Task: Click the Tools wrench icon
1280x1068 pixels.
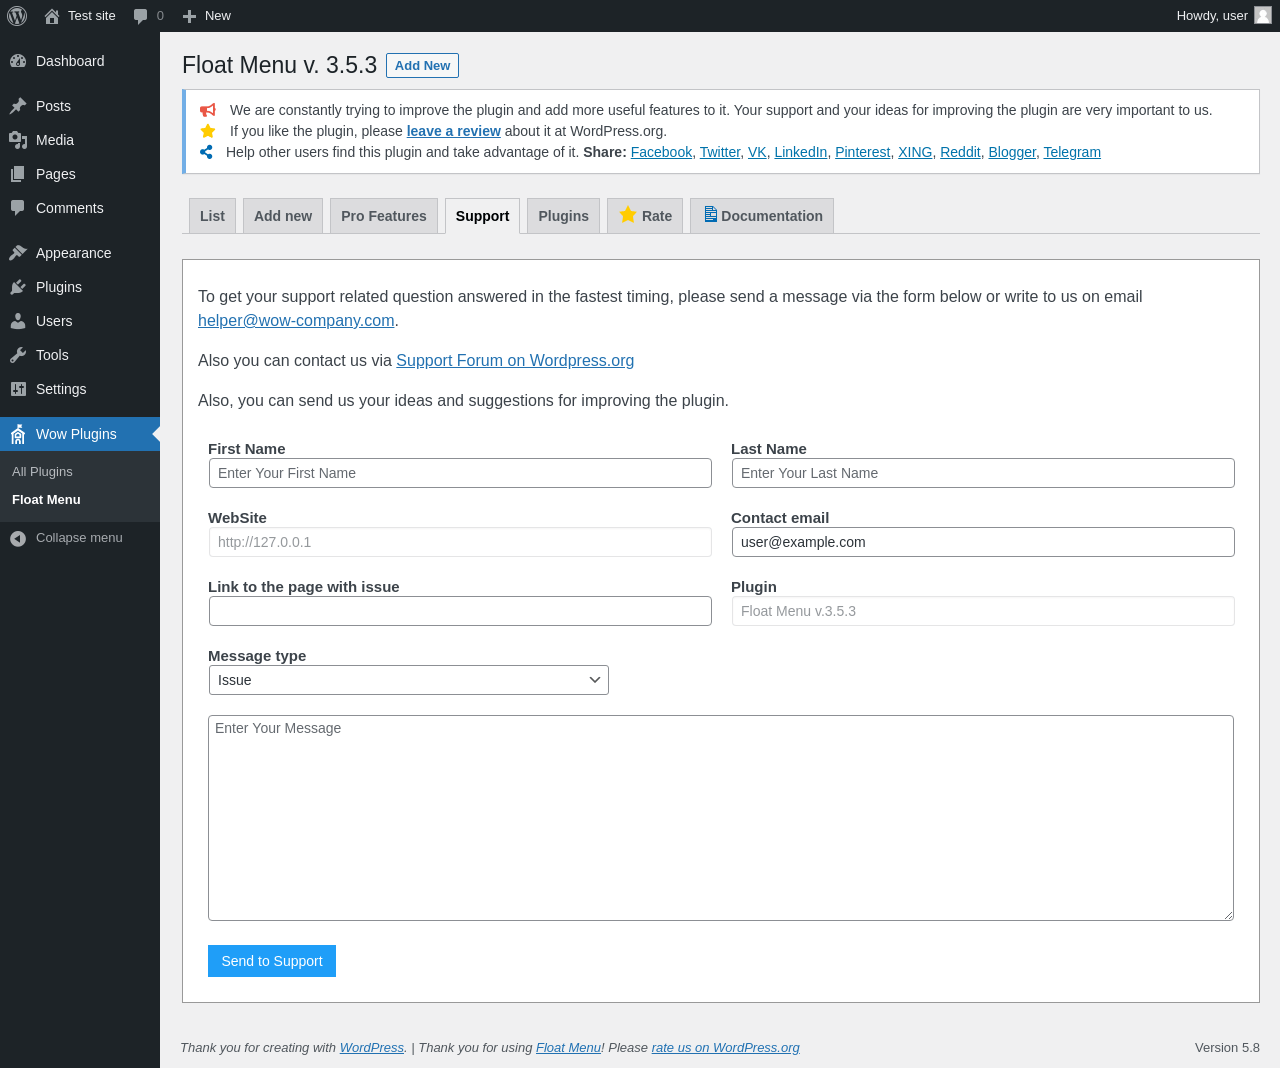Action: (x=18, y=355)
